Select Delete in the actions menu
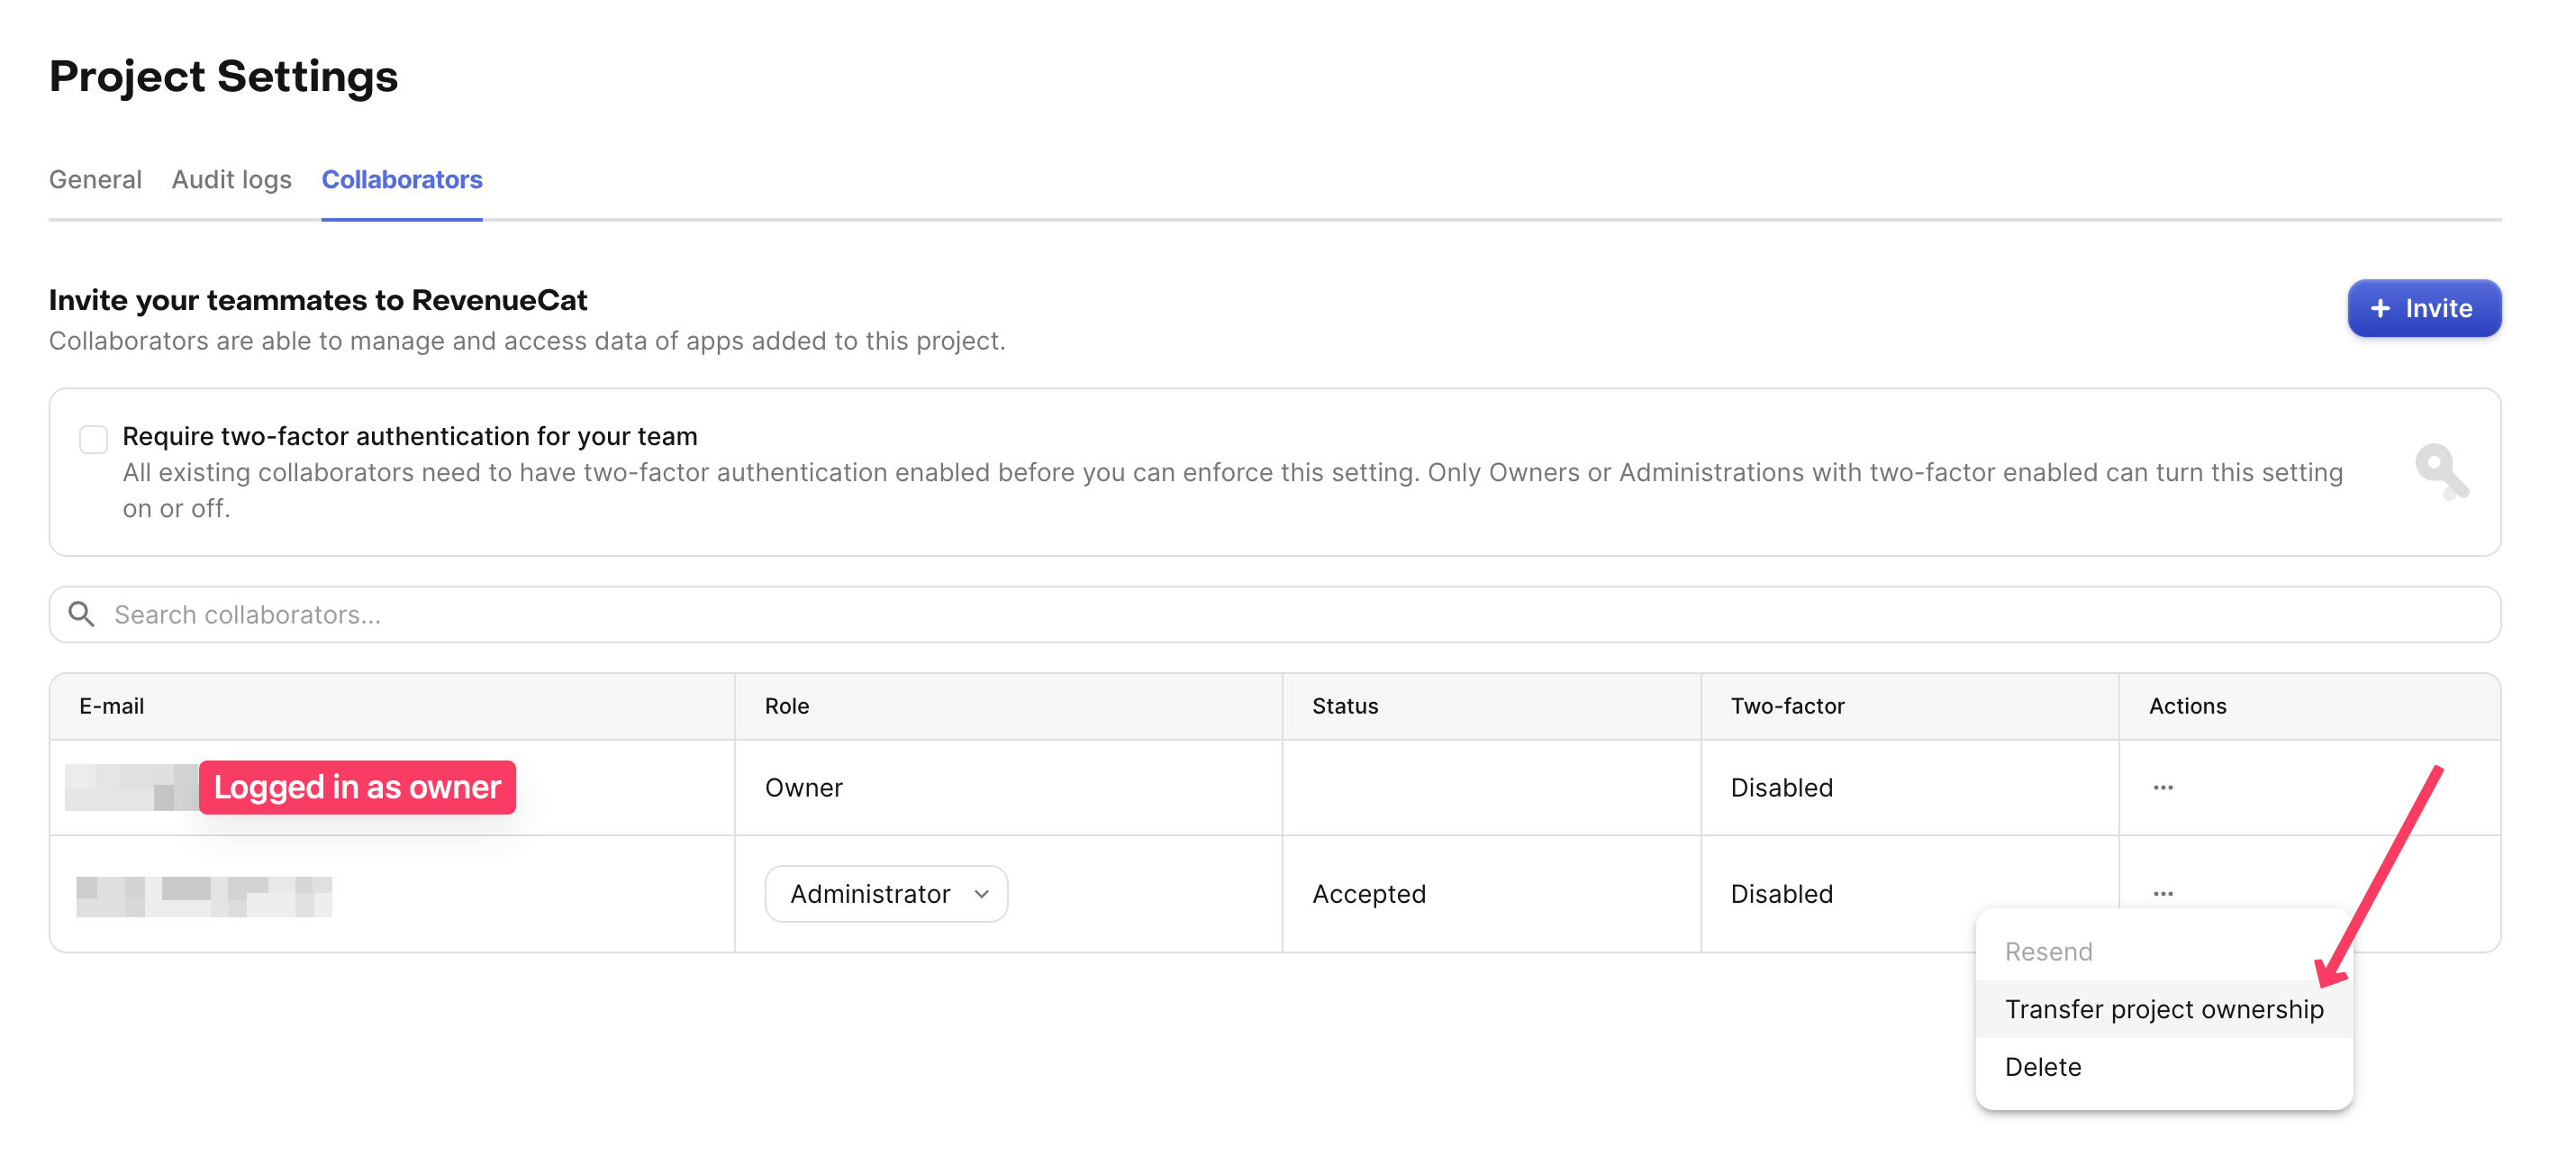Viewport: 2576px width, 1175px height. point(2043,1066)
